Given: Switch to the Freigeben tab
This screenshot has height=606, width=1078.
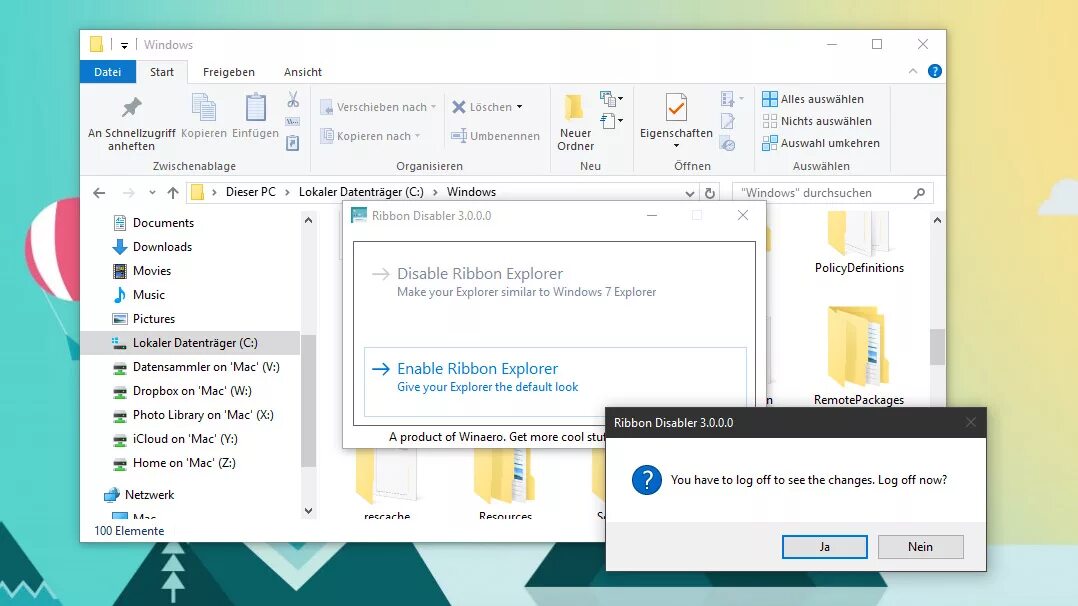Looking at the screenshot, I should [x=229, y=72].
